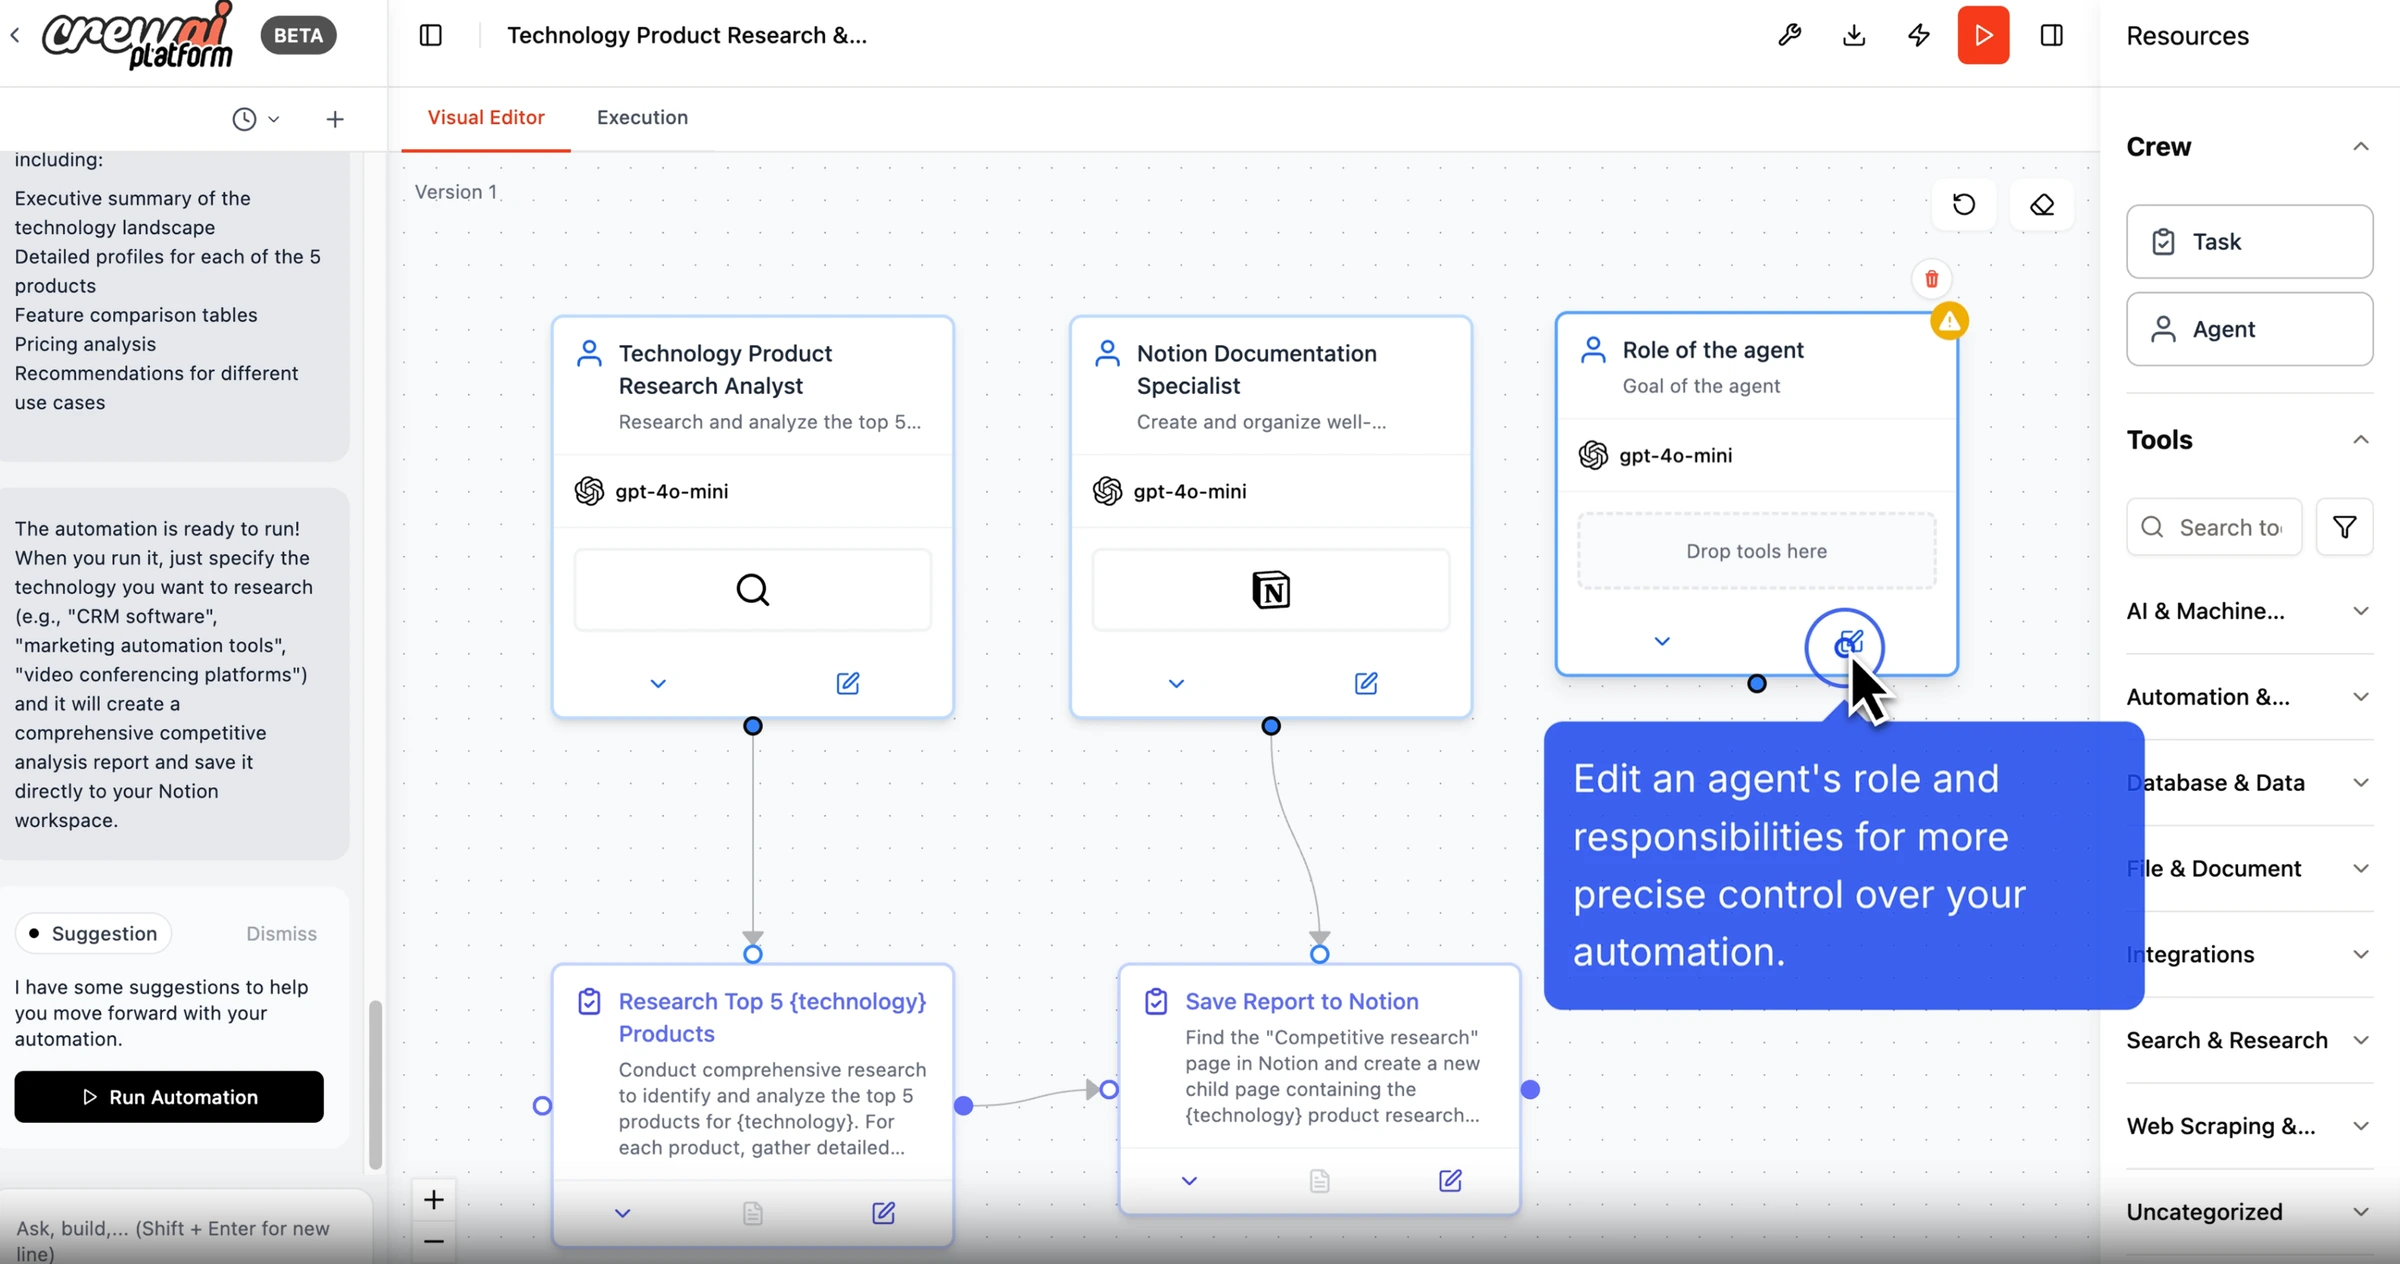Screen dimensions: 2400x1264
Task: Toggle the right Resources panel
Action: pos(2051,35)
